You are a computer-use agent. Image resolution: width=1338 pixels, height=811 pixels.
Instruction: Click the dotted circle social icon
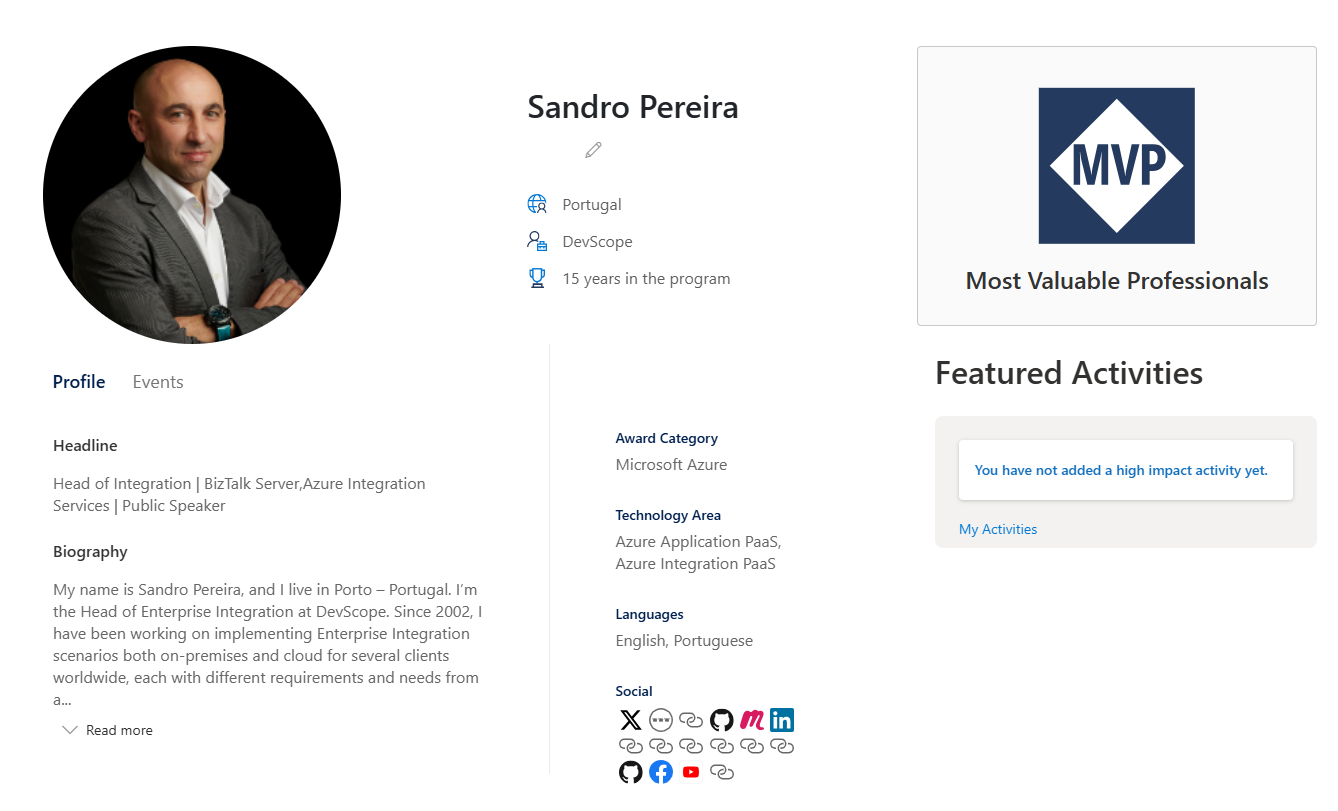click(x=661, y=720)
